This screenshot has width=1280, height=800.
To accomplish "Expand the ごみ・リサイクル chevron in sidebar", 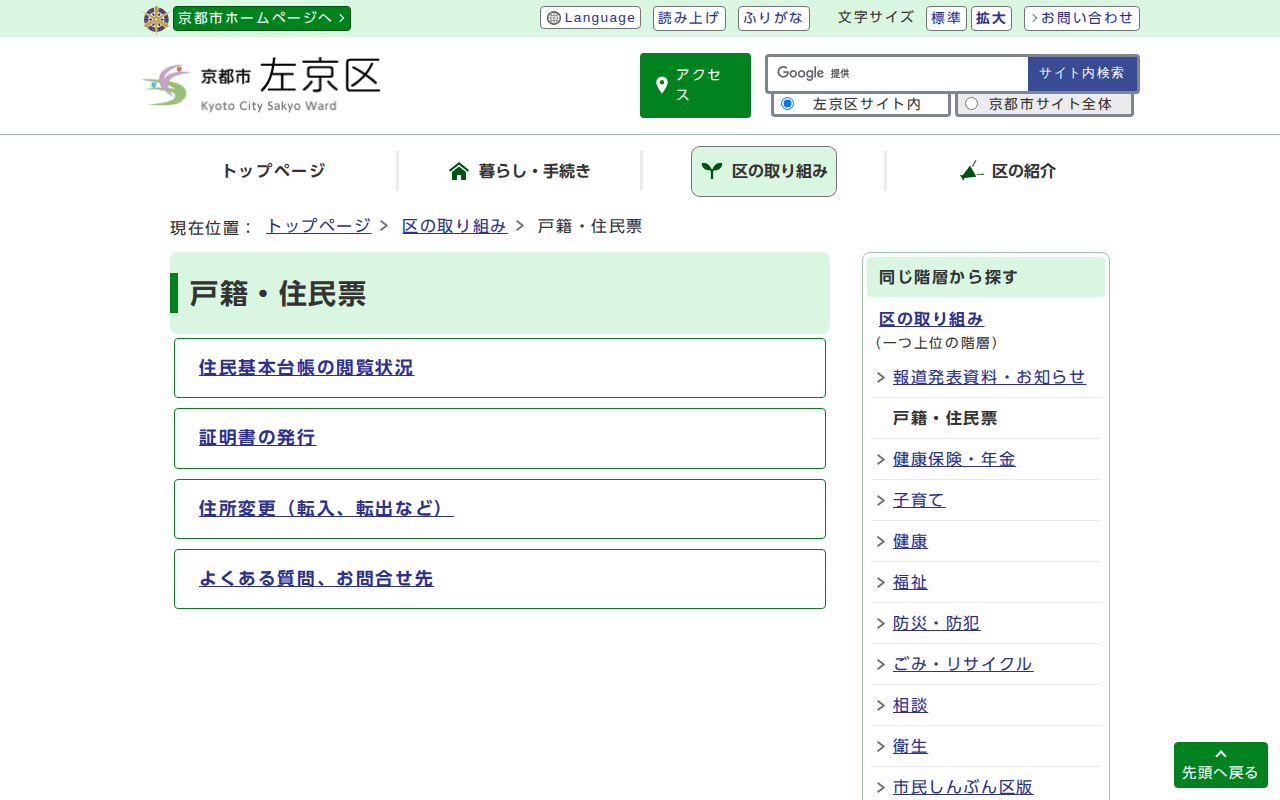I will [881, 665].
